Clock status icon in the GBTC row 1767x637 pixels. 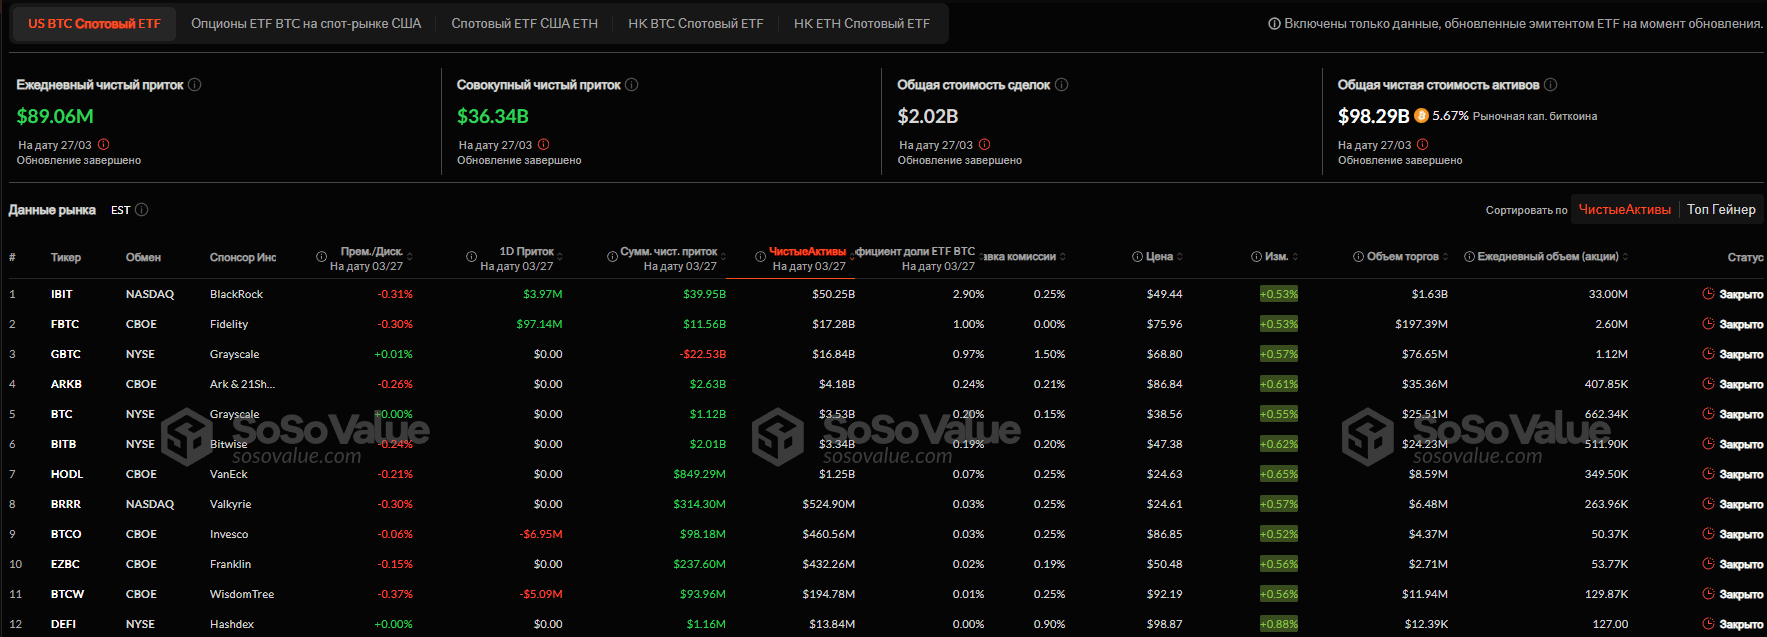point(1708,354)
